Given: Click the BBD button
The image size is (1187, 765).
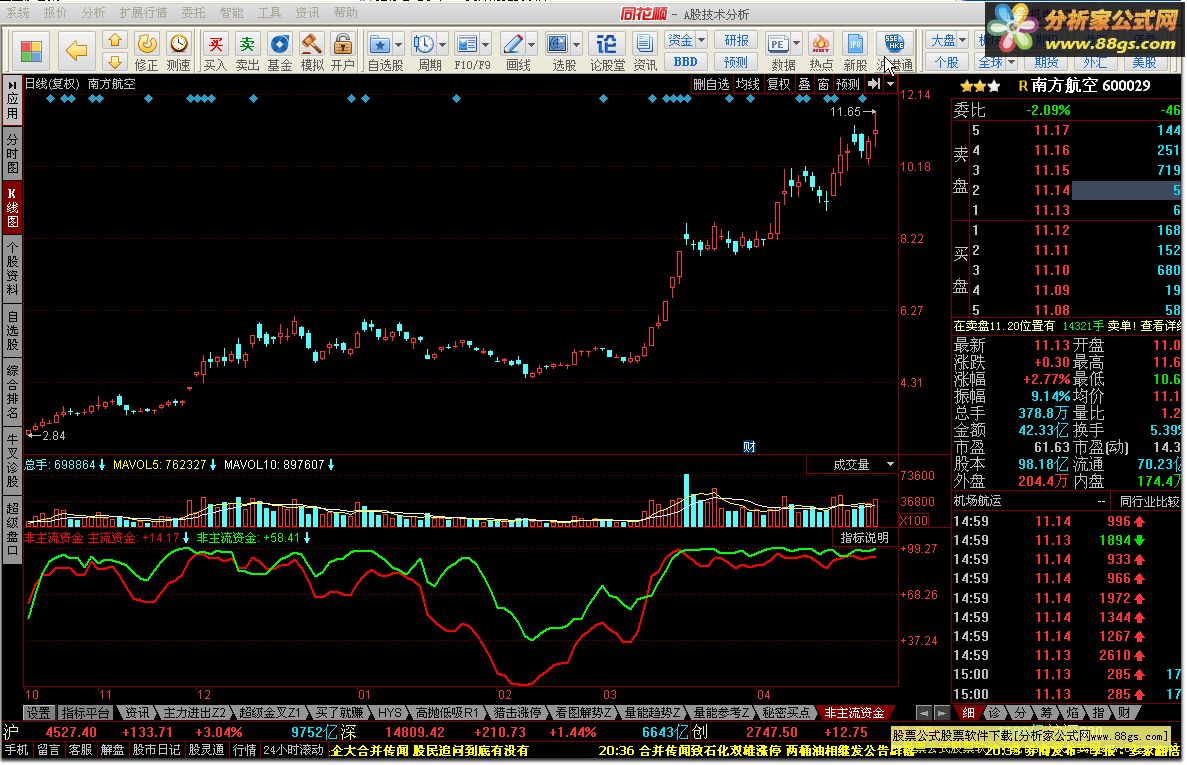Looking at the screenshot, I should (x=686, y=62).
